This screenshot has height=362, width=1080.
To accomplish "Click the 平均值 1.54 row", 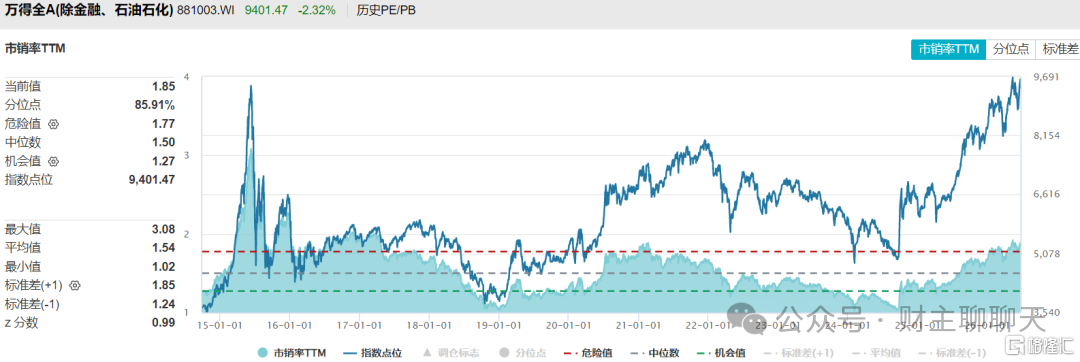I will [90, 248].
